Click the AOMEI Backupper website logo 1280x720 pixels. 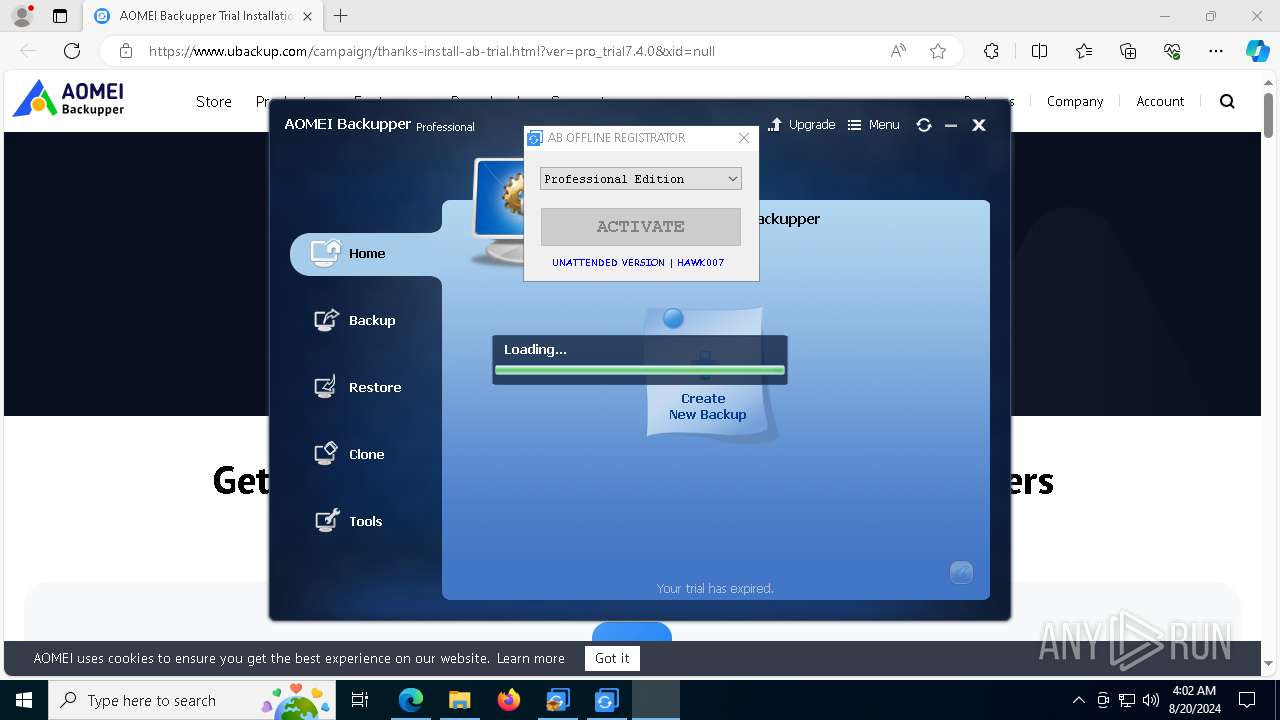pos(69,99)
